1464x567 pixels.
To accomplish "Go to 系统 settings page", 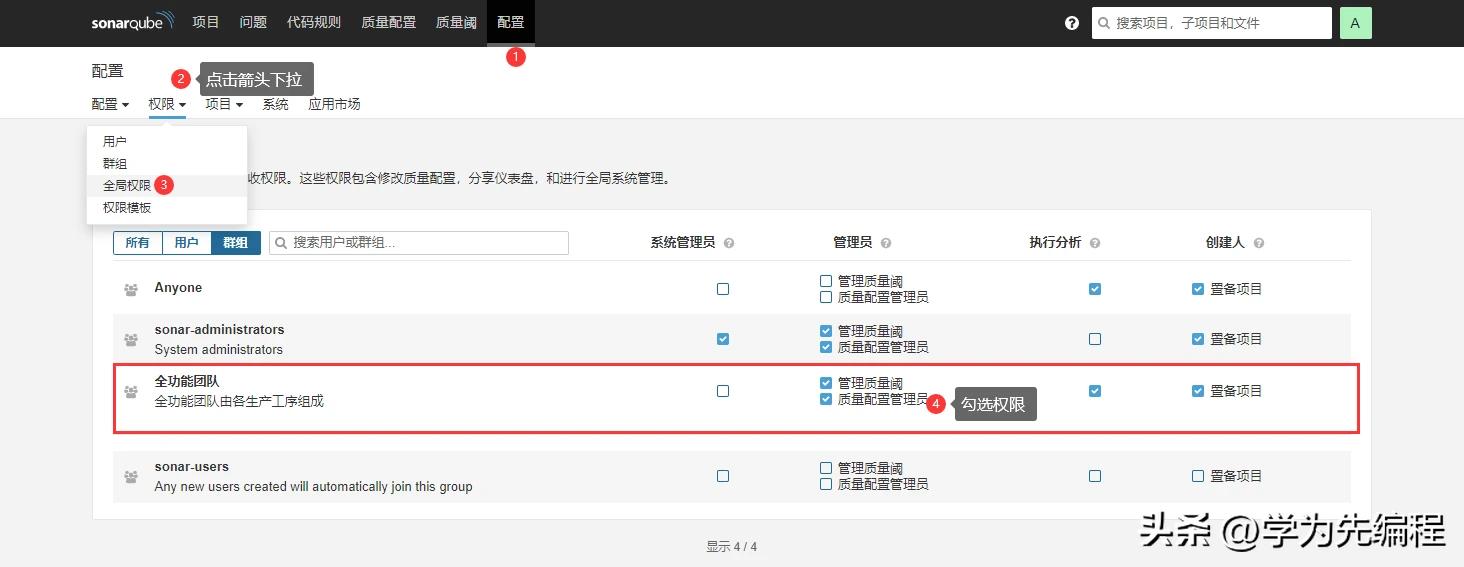I will (275, 104).
